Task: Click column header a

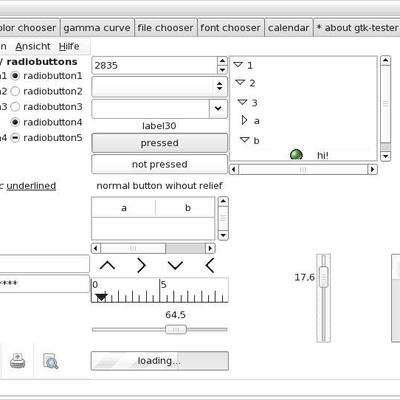Action: [124, 208]
